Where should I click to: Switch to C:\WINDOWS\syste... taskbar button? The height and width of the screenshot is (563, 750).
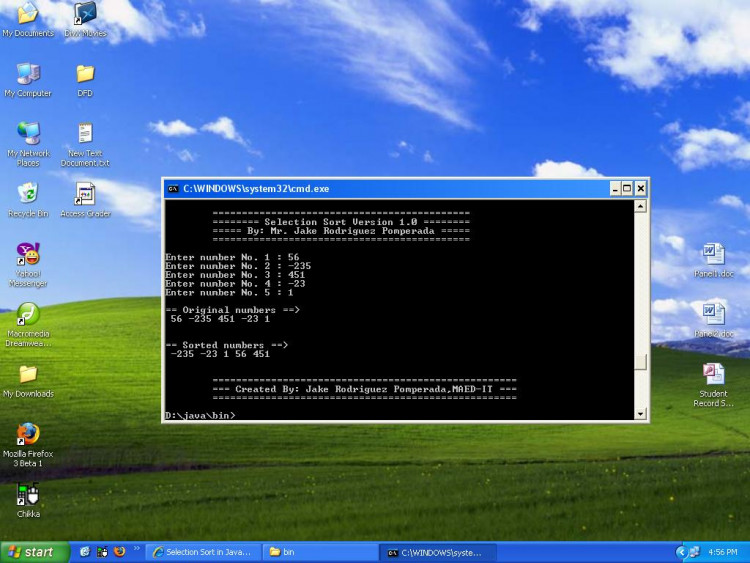(438, 552)
